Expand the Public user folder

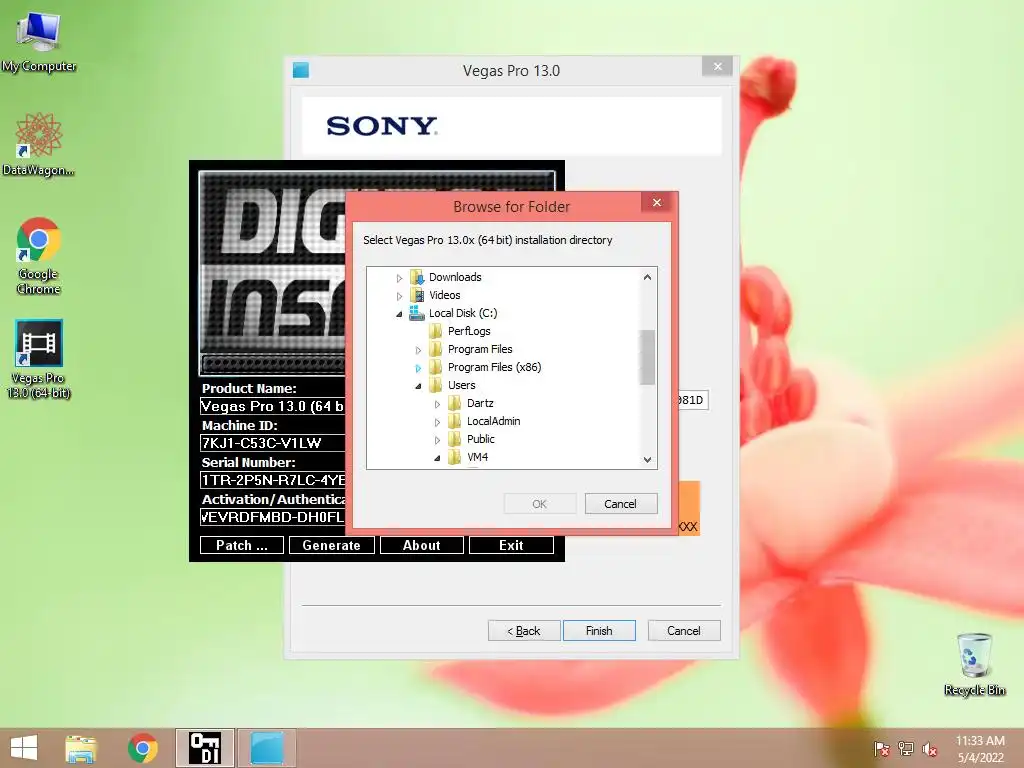pos(437,440)
